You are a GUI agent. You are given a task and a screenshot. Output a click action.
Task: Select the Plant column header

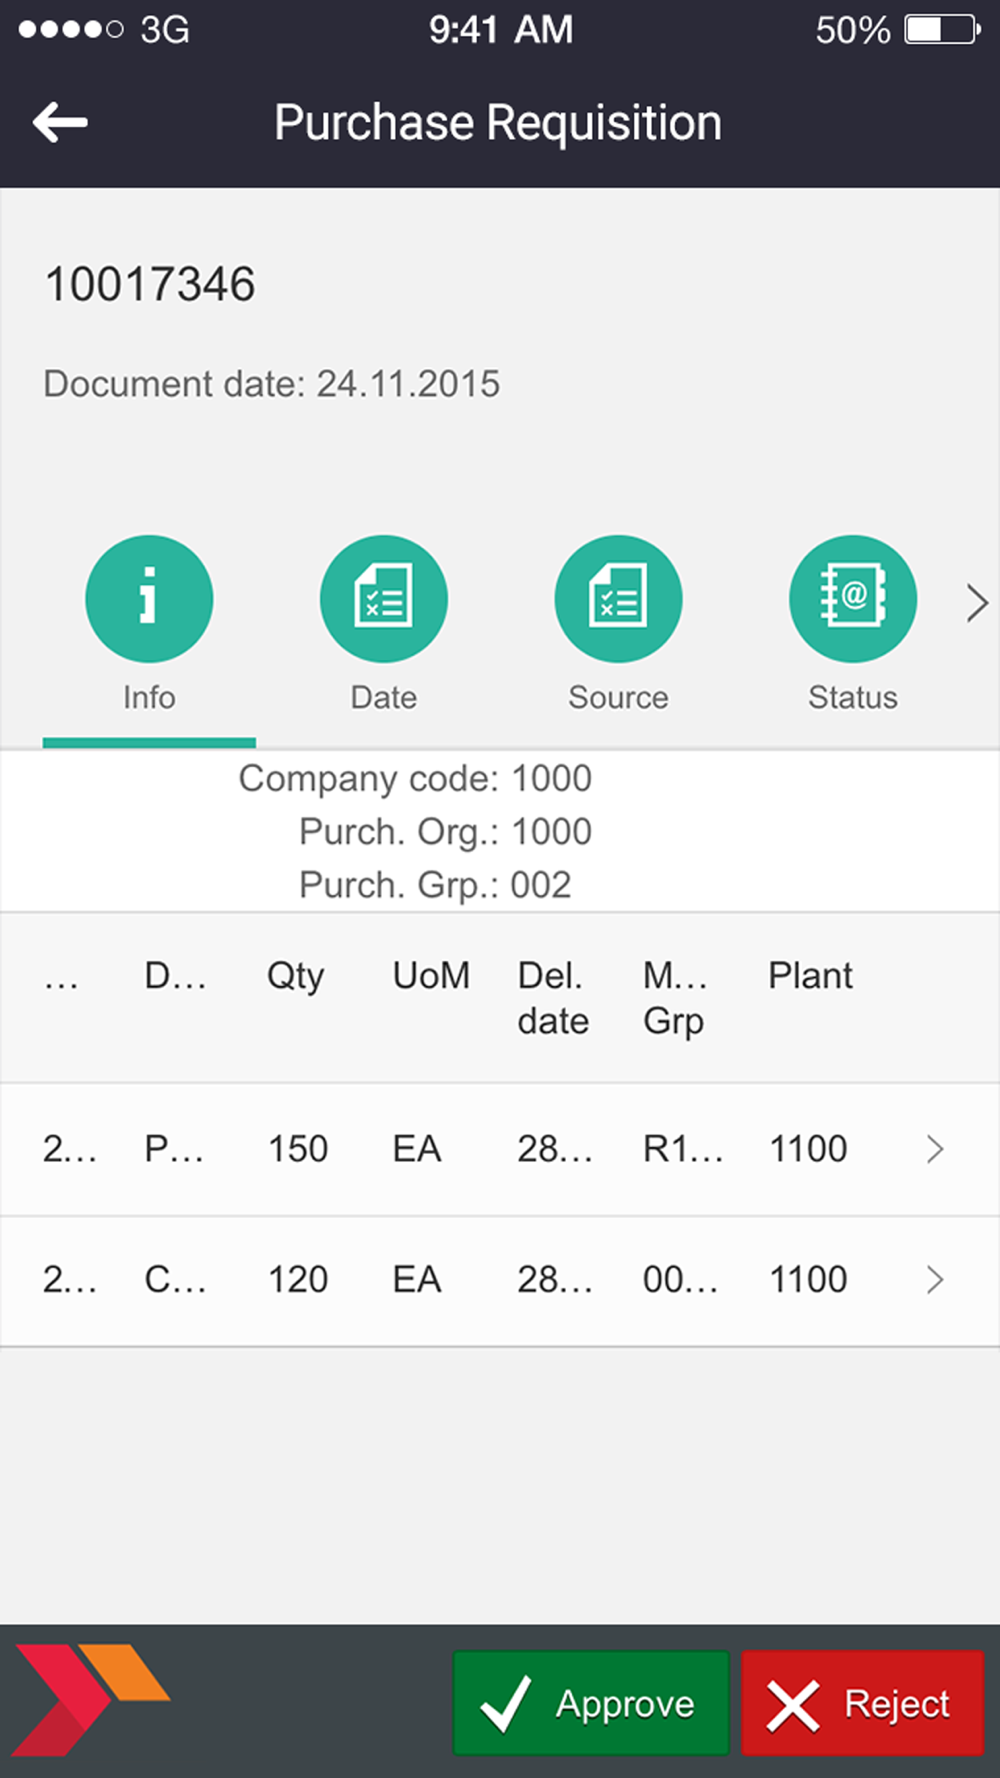(810, 975)
